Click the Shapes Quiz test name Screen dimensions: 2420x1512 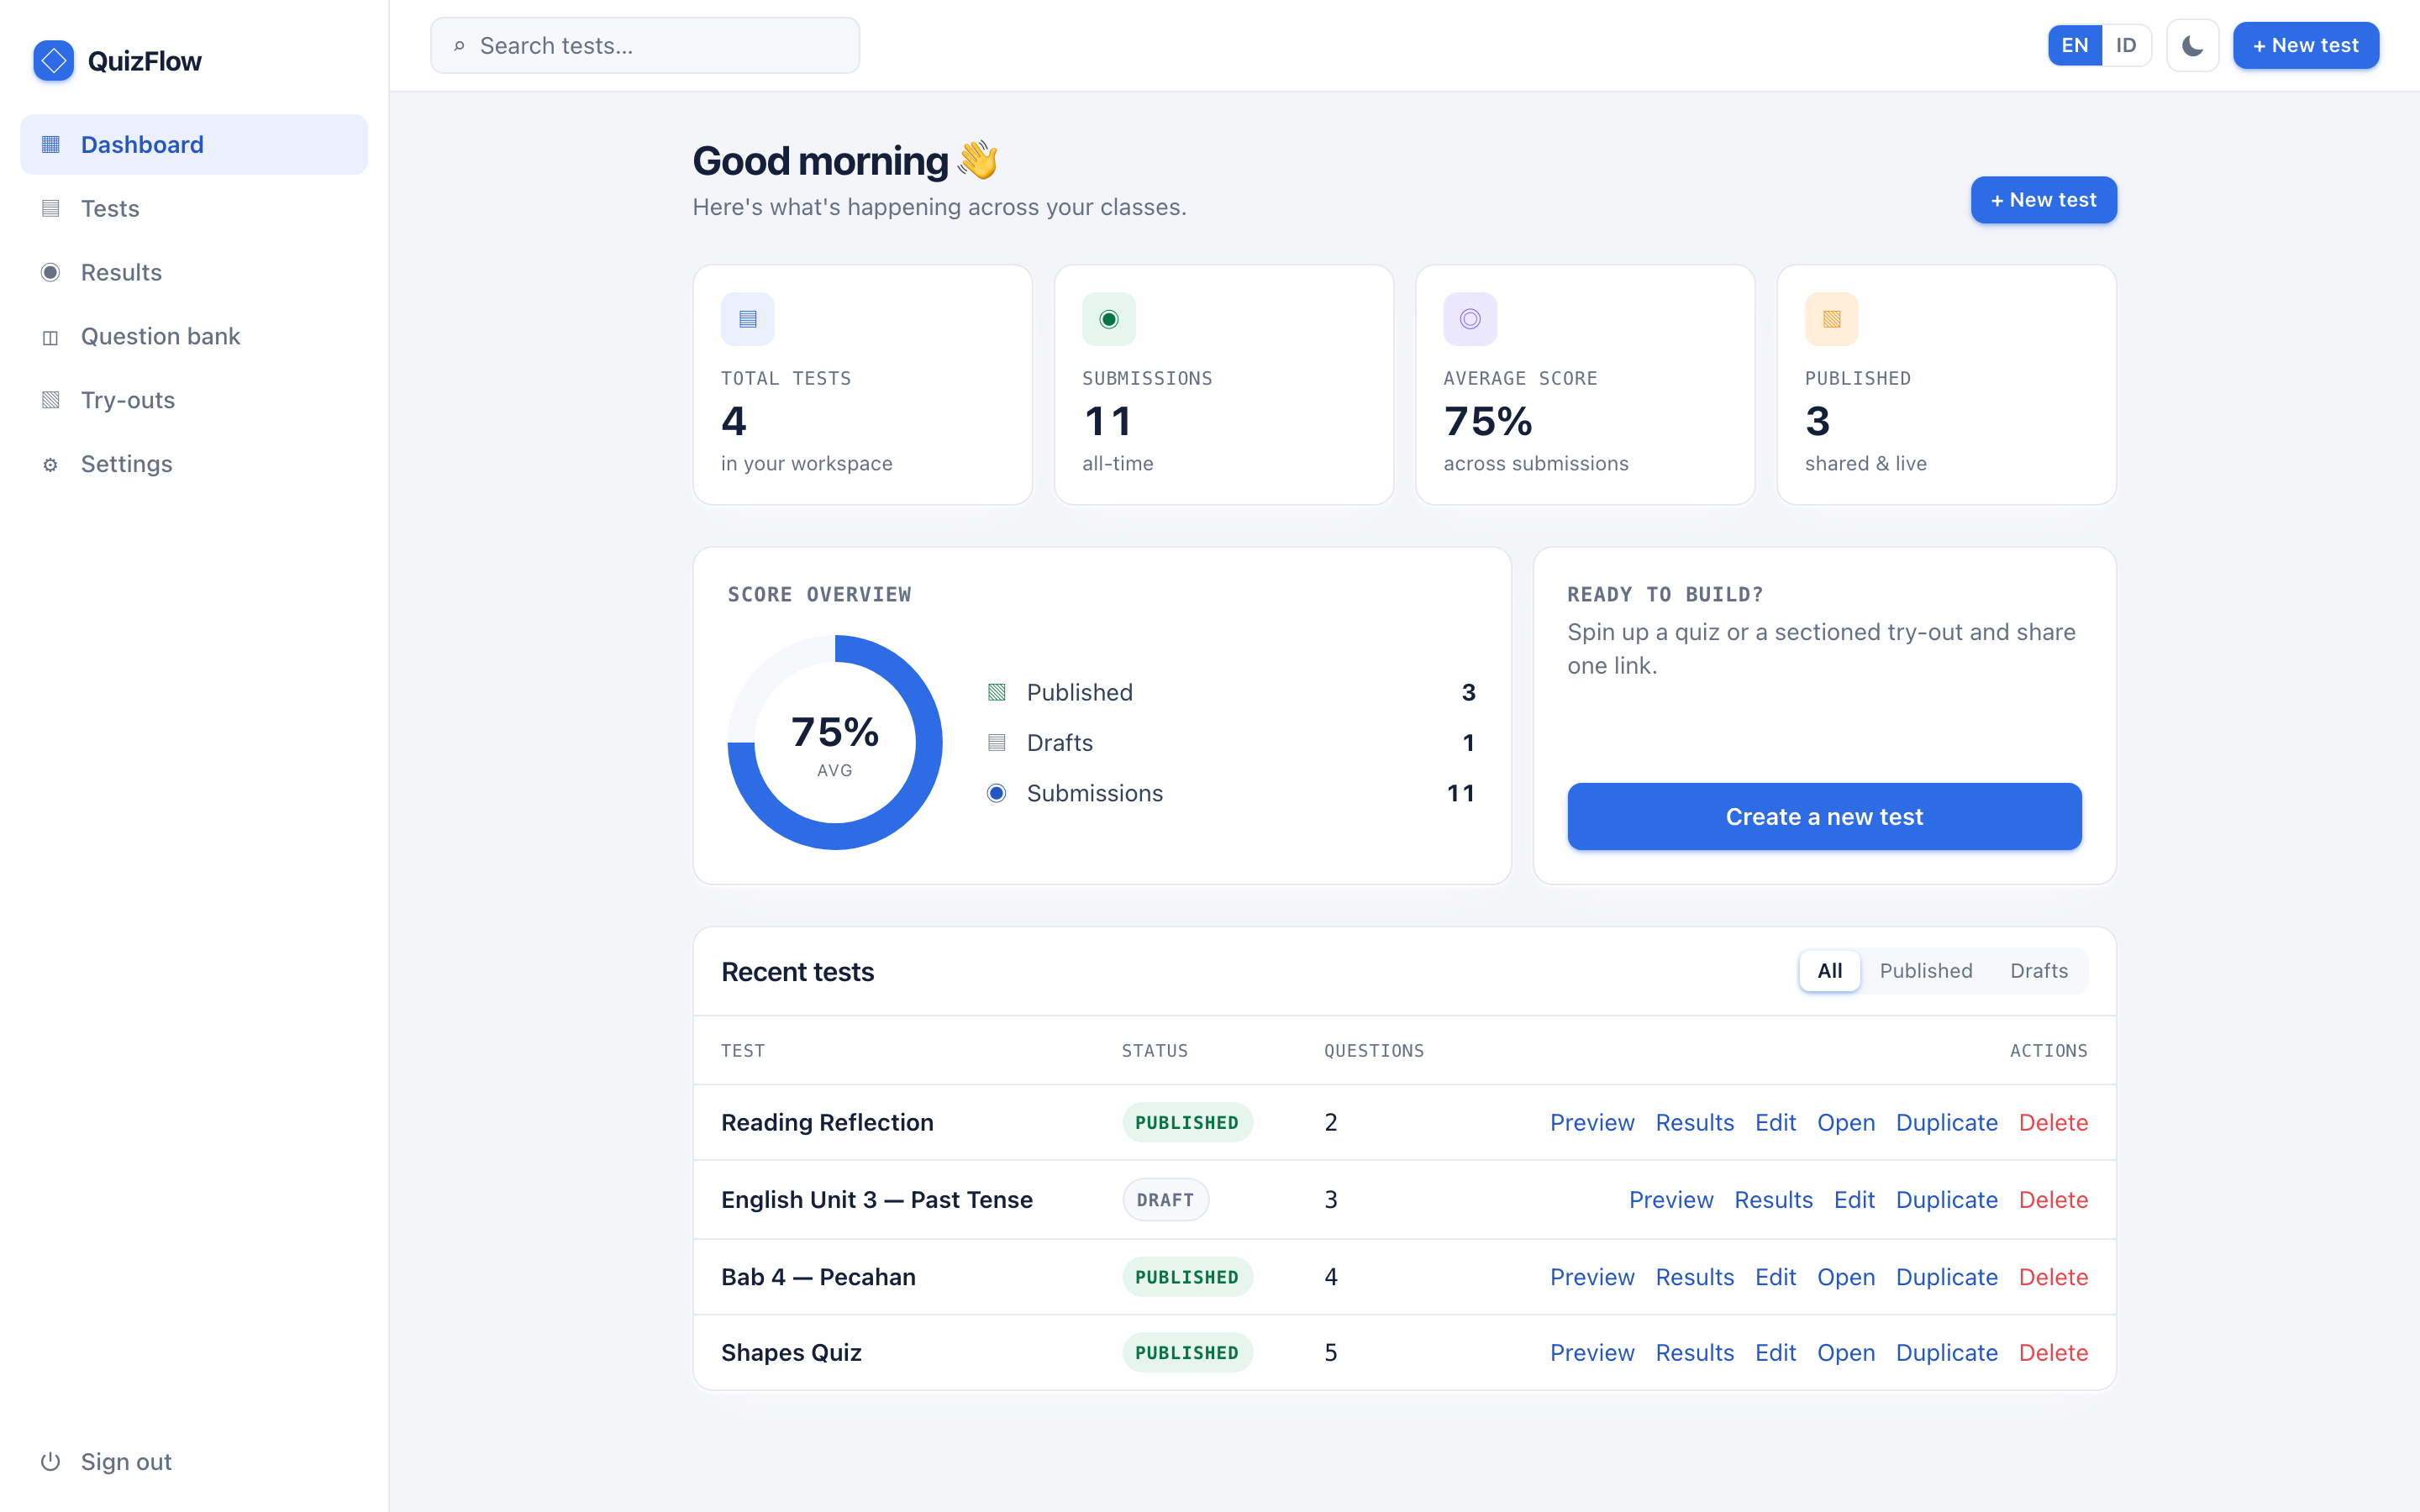pos(791,1353)
